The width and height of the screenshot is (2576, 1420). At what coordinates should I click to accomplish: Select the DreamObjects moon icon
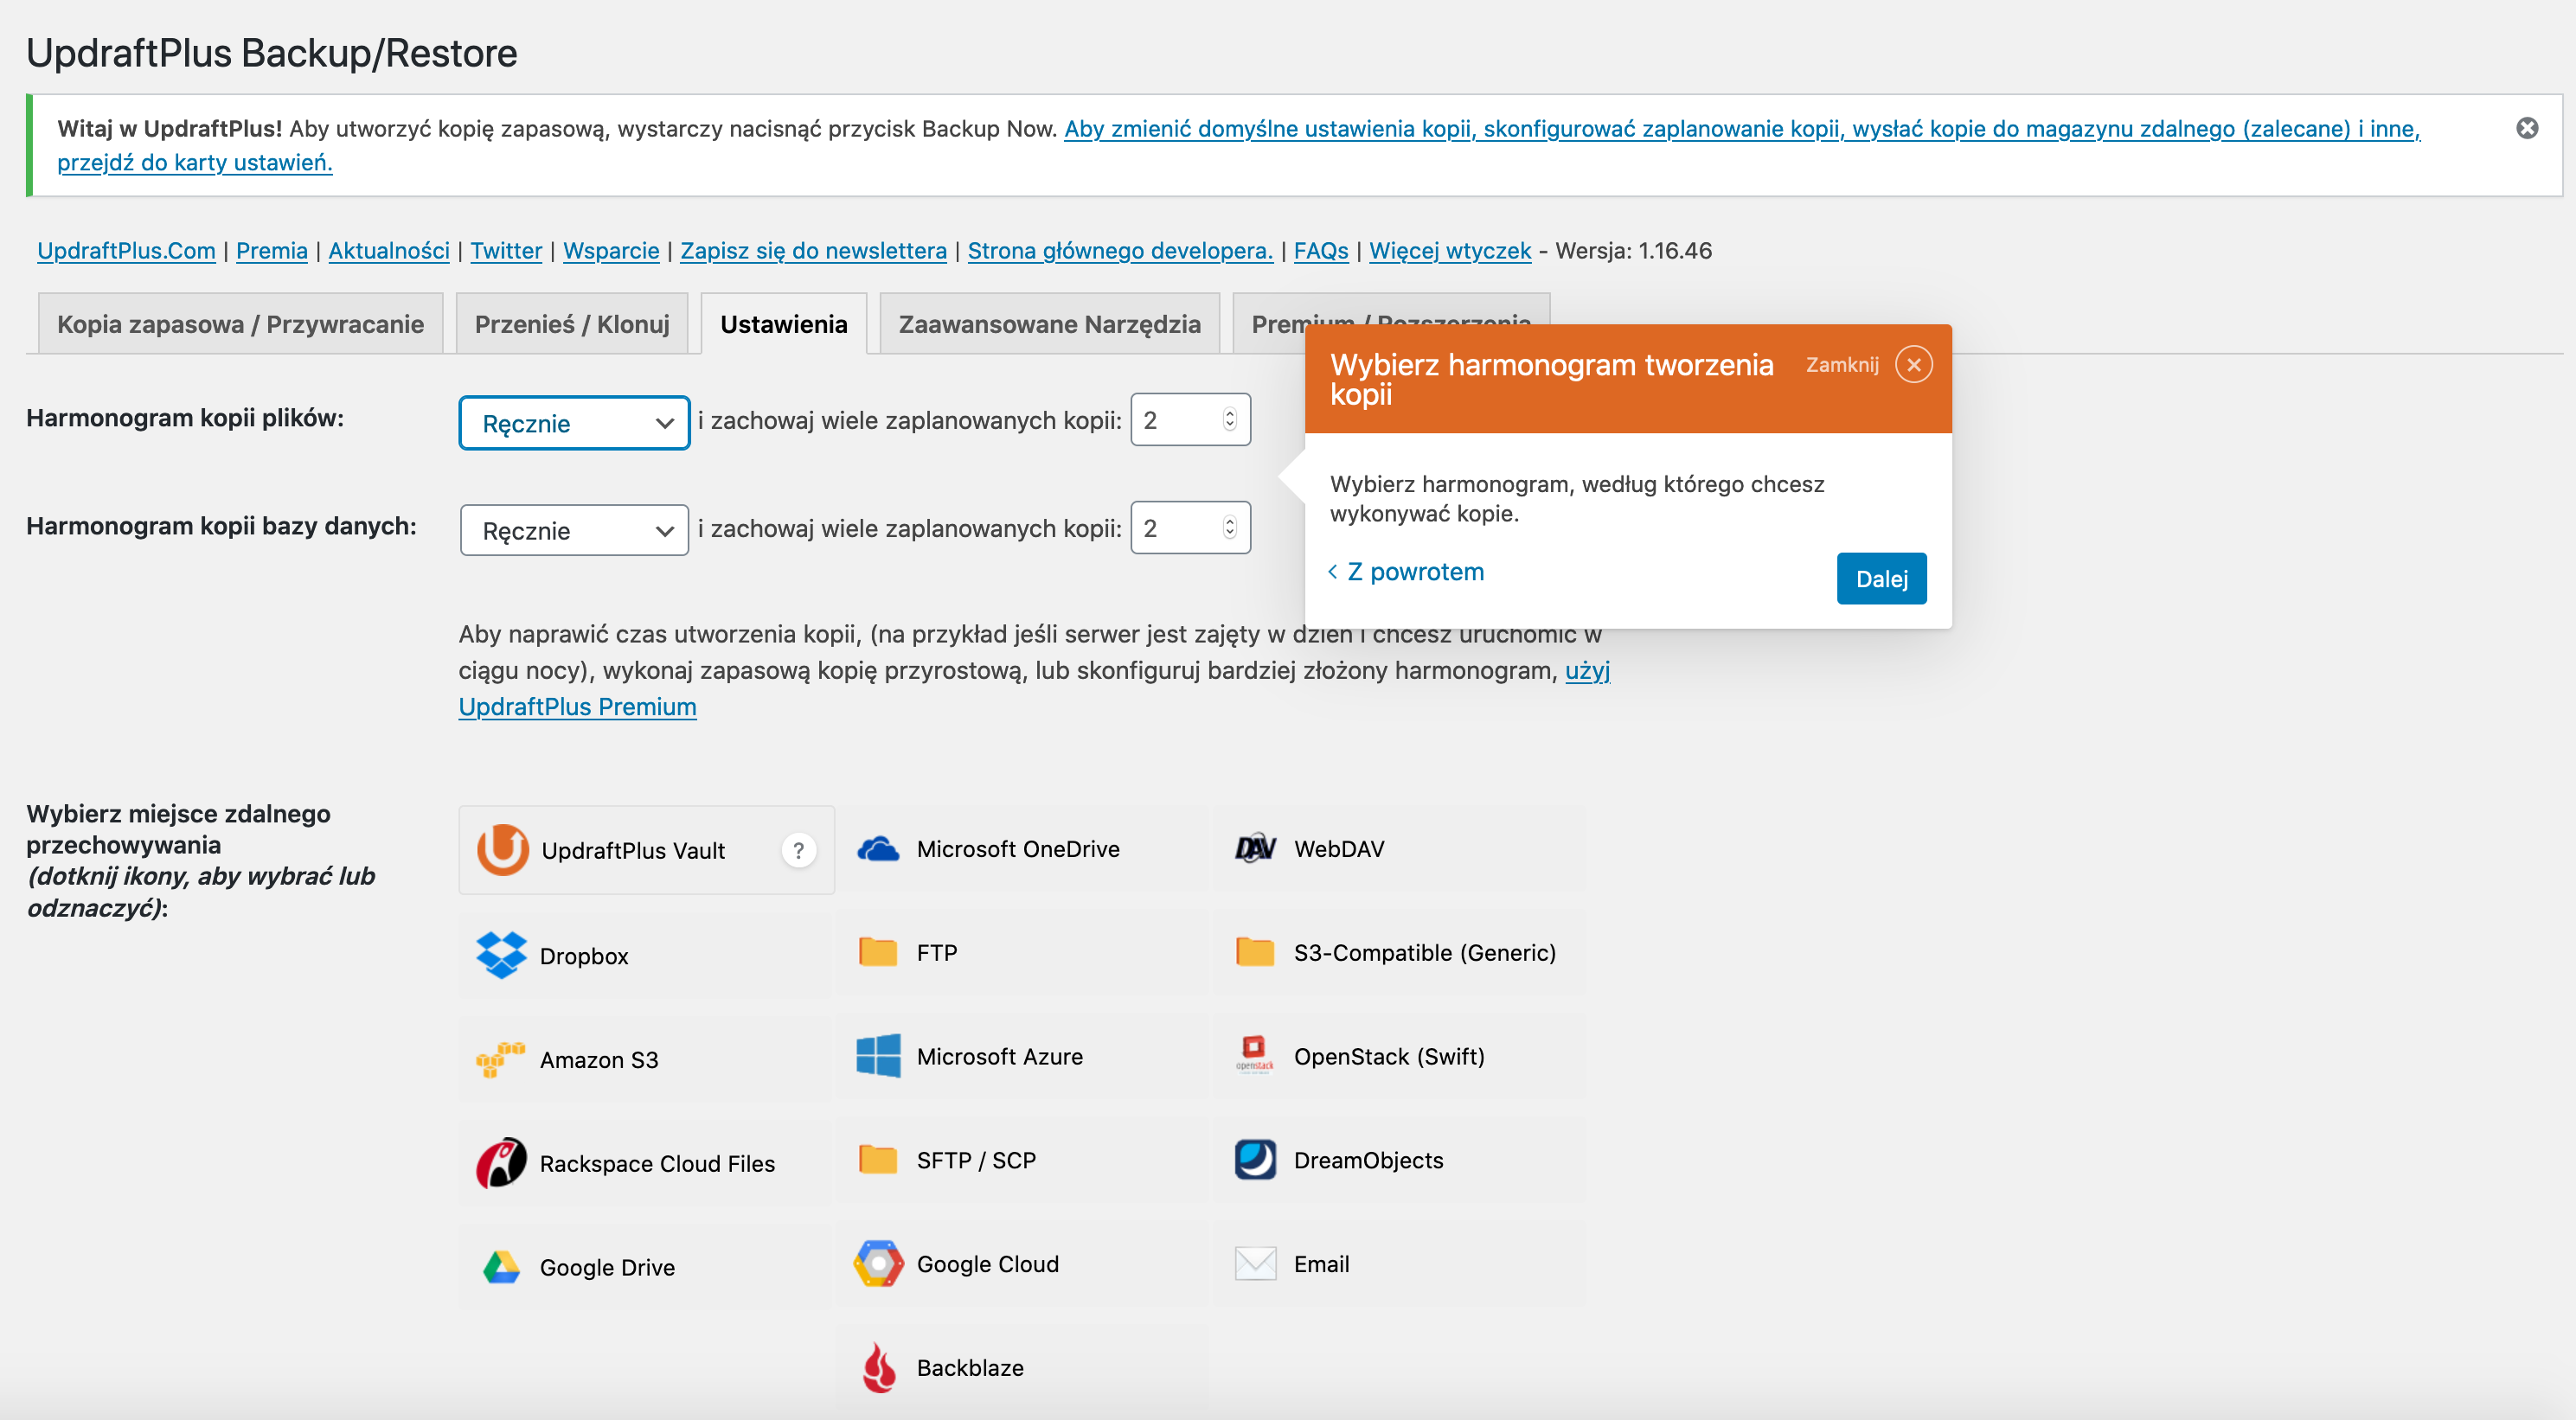click(x=1255, y=1160)
